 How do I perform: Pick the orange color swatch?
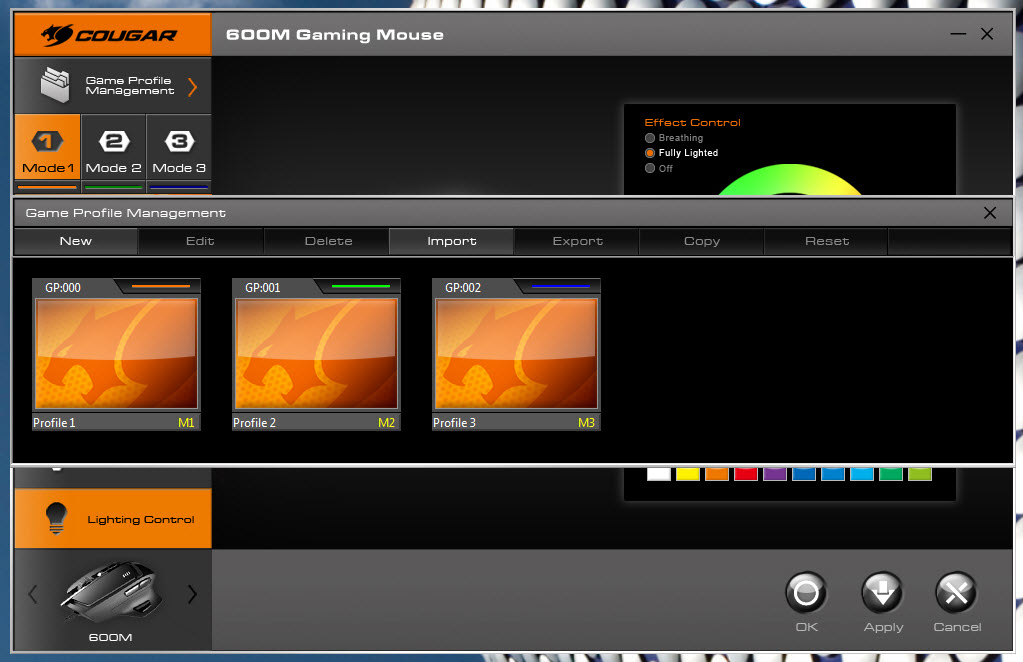pos(716,474)
